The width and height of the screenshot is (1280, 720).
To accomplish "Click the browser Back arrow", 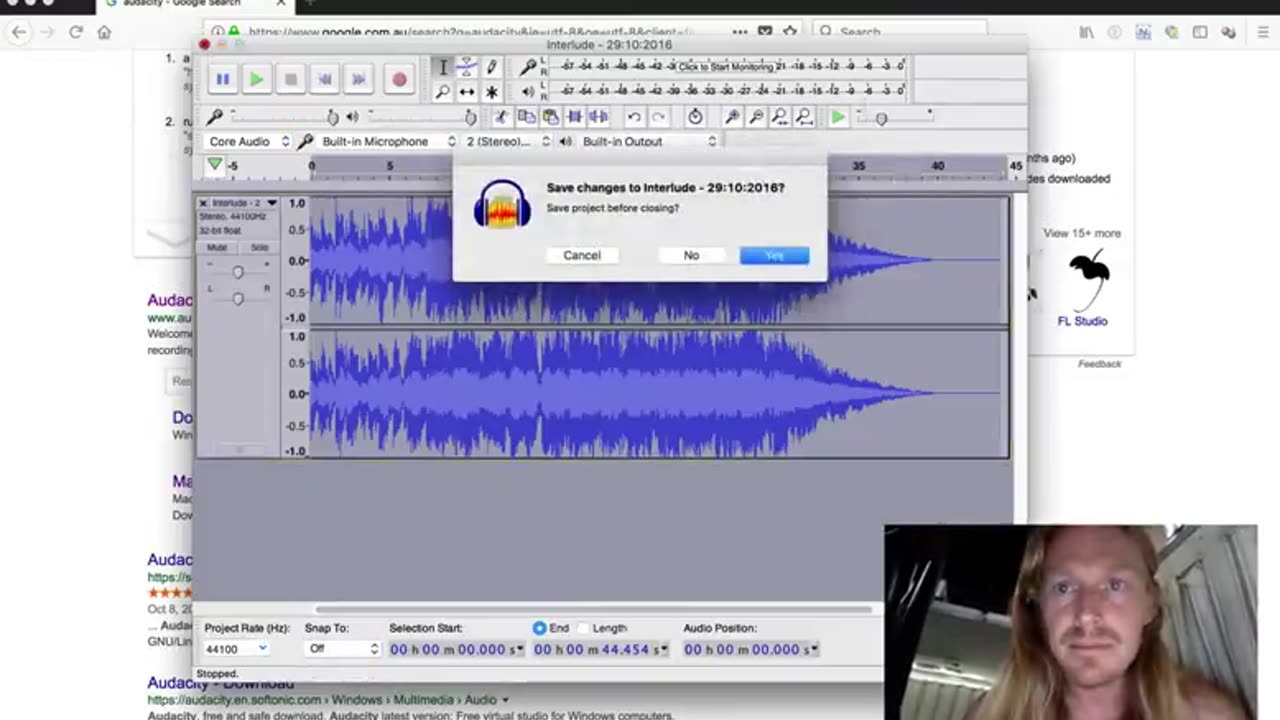I will pos(19,32).
